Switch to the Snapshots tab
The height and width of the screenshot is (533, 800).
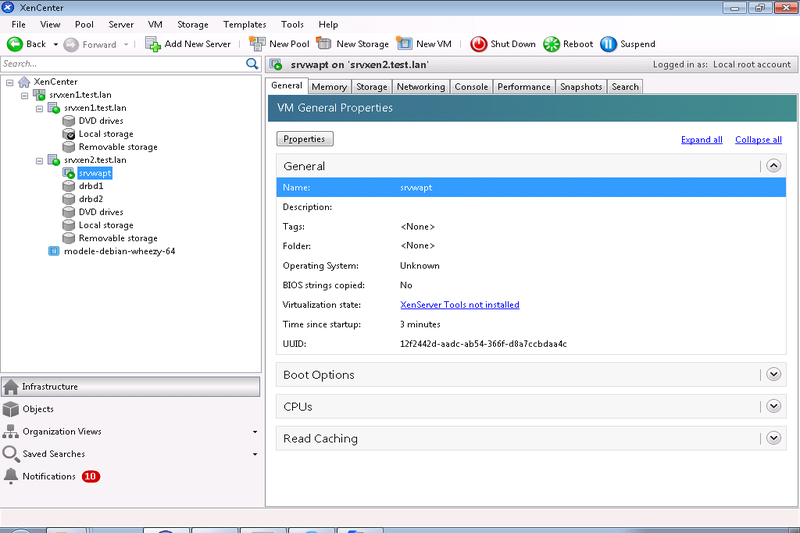pos(581,87)
